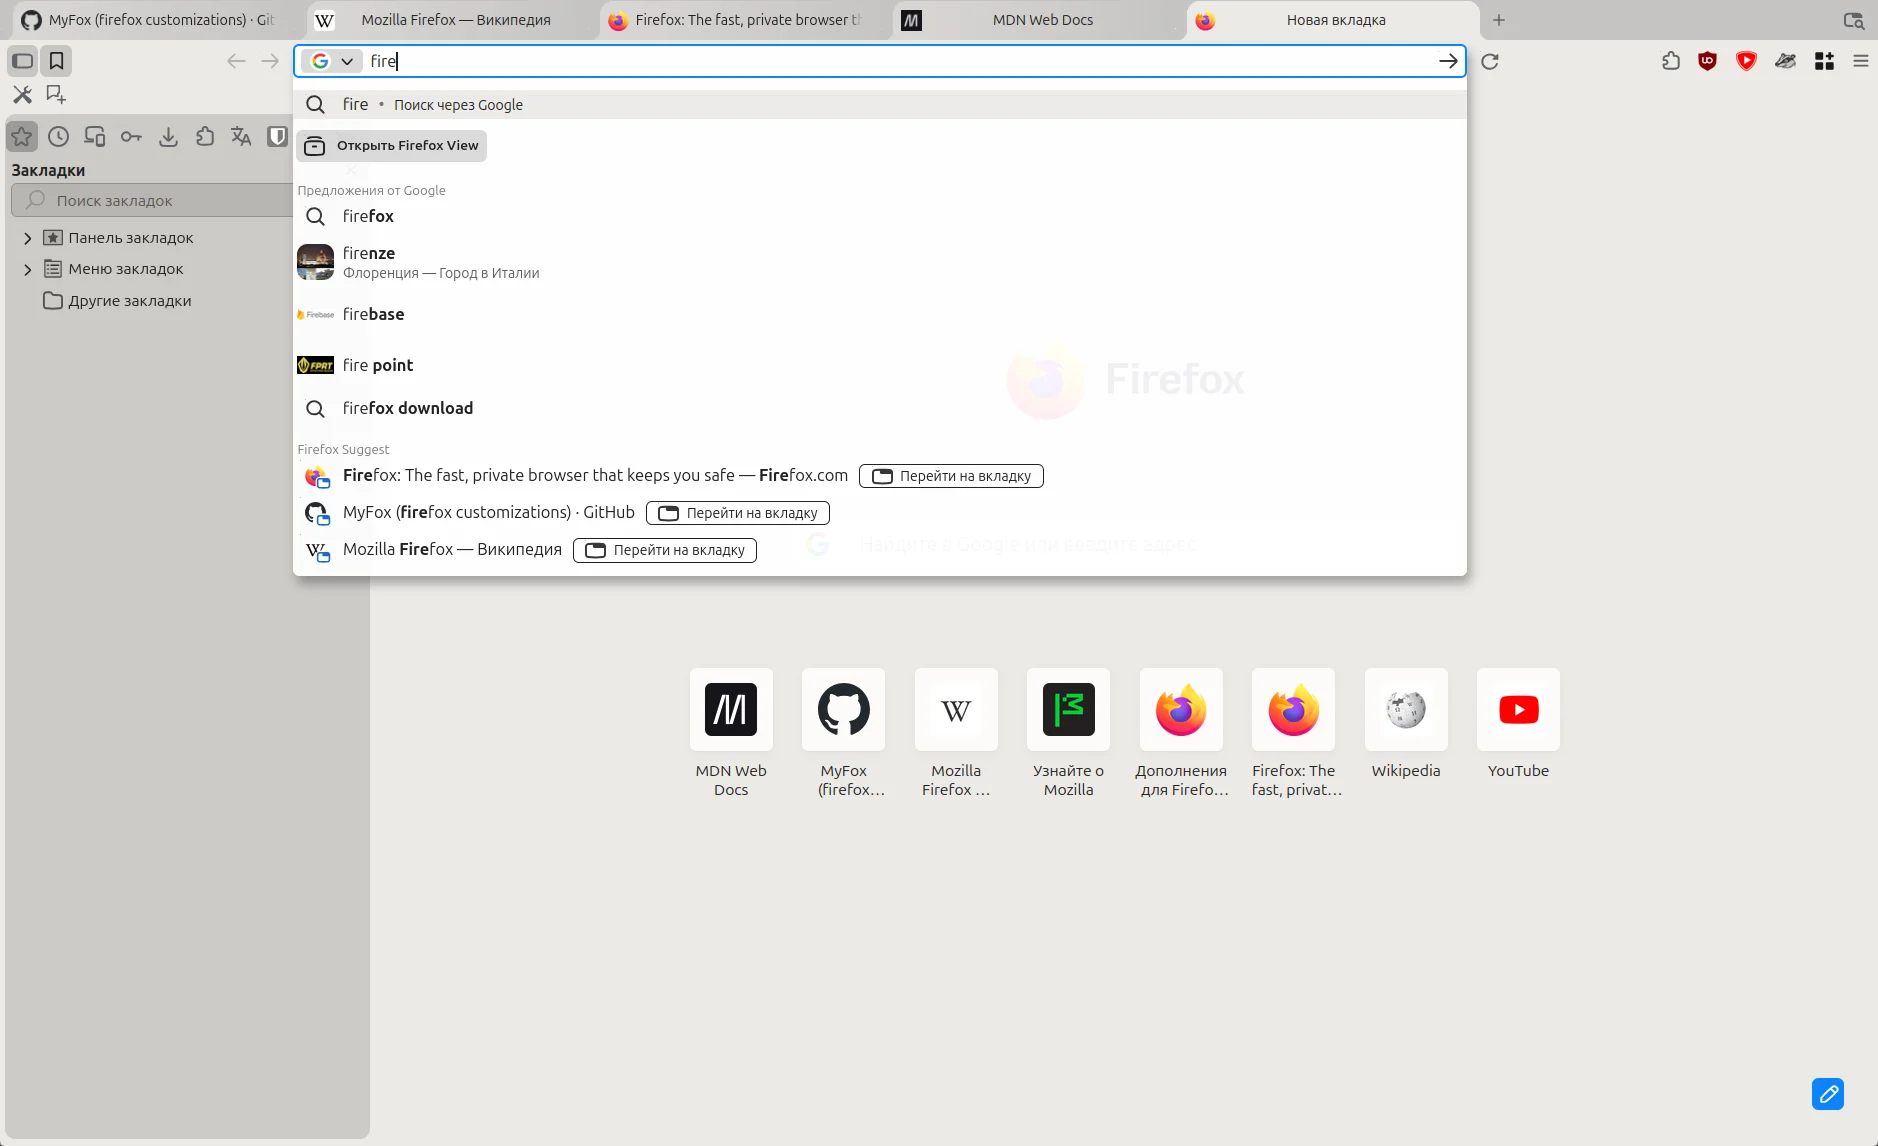The height and width of the screenshot is (1146, 1878).
Task: Select the Новая вкладка tab
Action: tap(1332, 20)
